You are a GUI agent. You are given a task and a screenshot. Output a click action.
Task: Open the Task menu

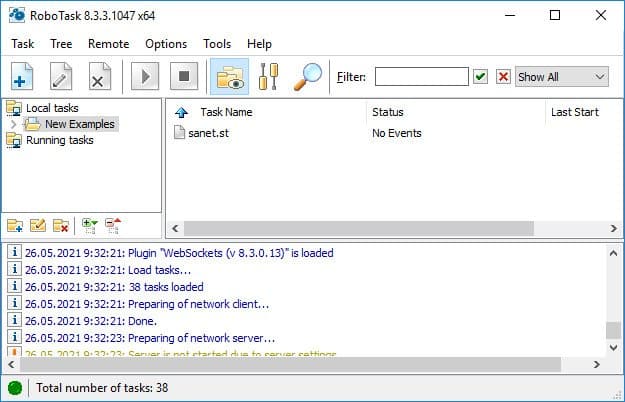[x=22, y=44]
